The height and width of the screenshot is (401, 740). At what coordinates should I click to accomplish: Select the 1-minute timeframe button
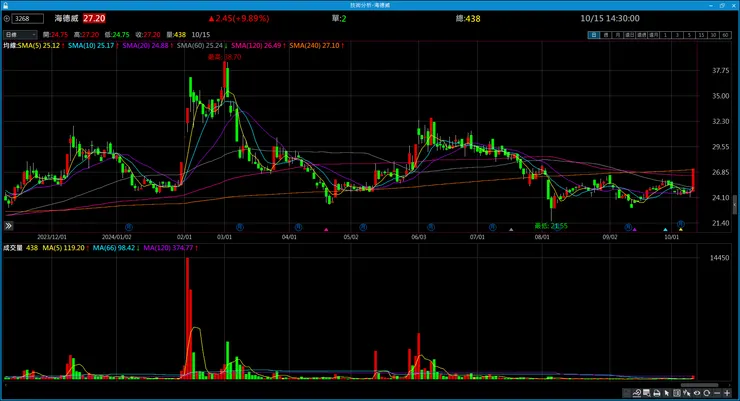click(x=665, y=35)
